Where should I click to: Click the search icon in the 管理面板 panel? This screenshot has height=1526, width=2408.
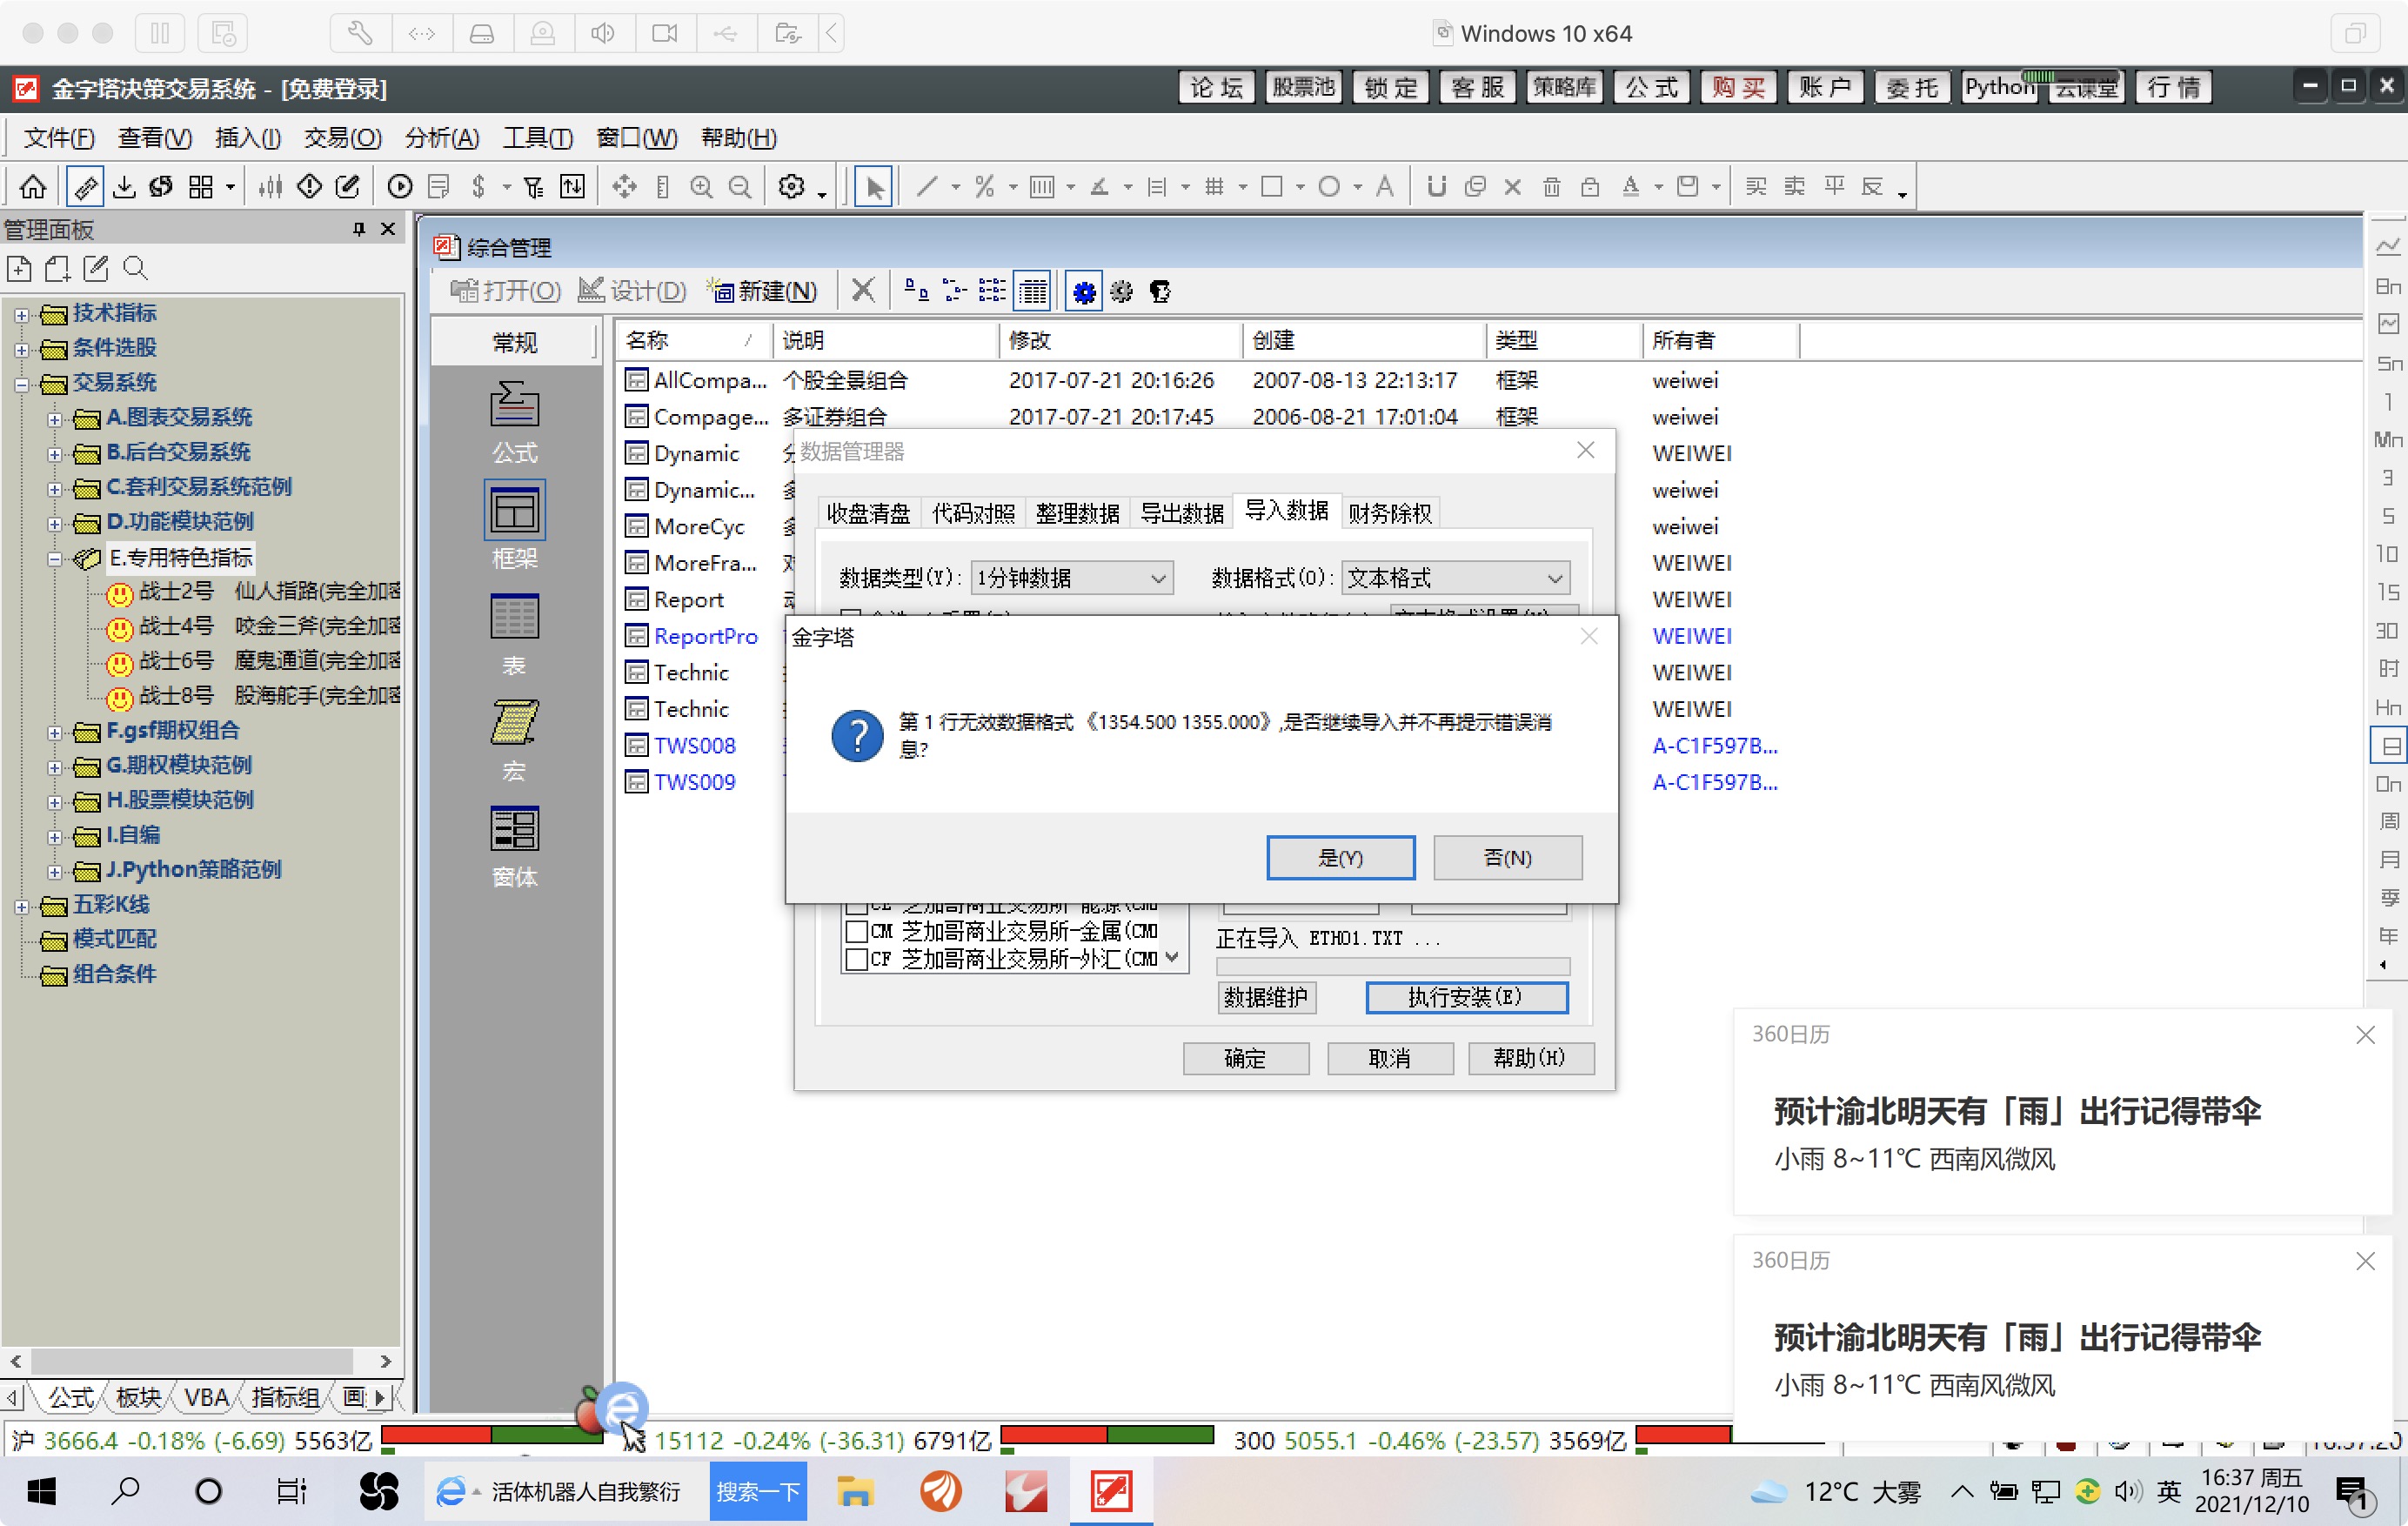[135, 268]
